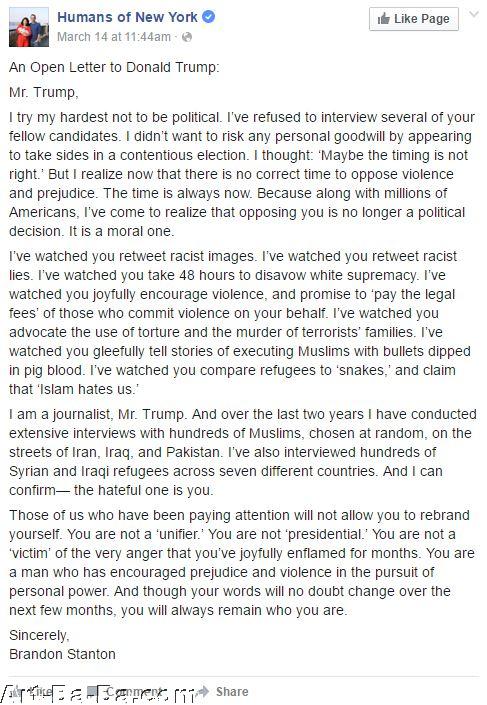487x705 pixels.
Task: Click the paragraph starting 'I try my hardest'
Action: (x=242, y=174)
